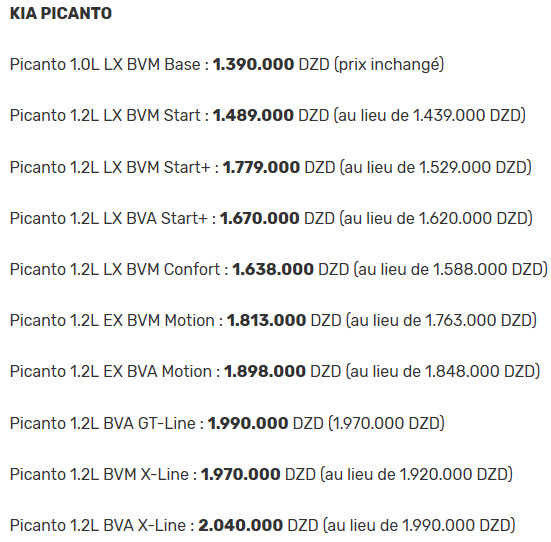Click the 1.990.000 bold GT-Line price
The width and height of the screenshot is (551, 542).
[248, 423]
